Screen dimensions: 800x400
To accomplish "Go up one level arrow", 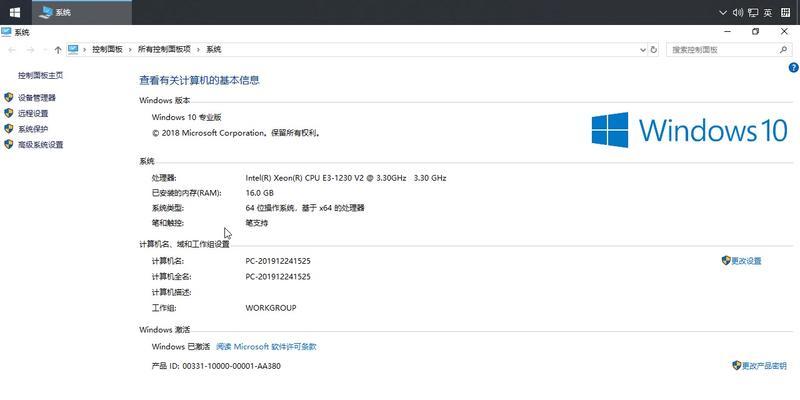I will click(x=58, y=49).
